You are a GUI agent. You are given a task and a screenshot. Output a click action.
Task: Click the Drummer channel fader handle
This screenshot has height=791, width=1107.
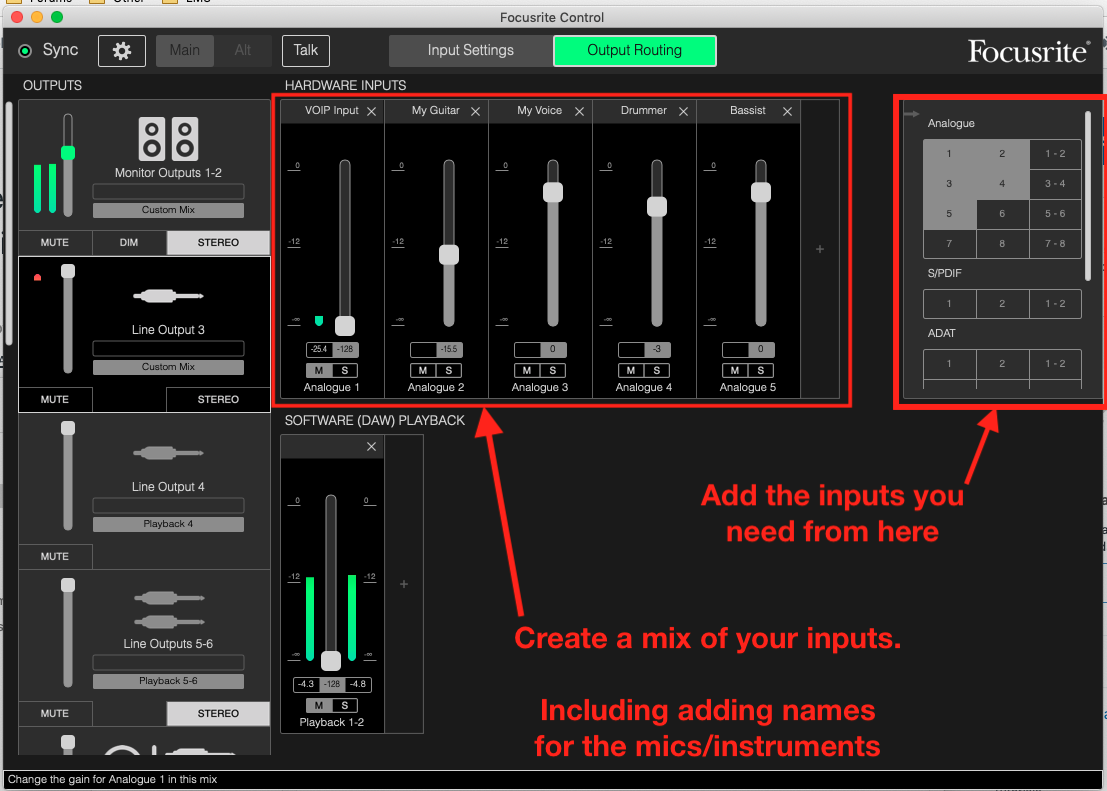tap(657, 206)
